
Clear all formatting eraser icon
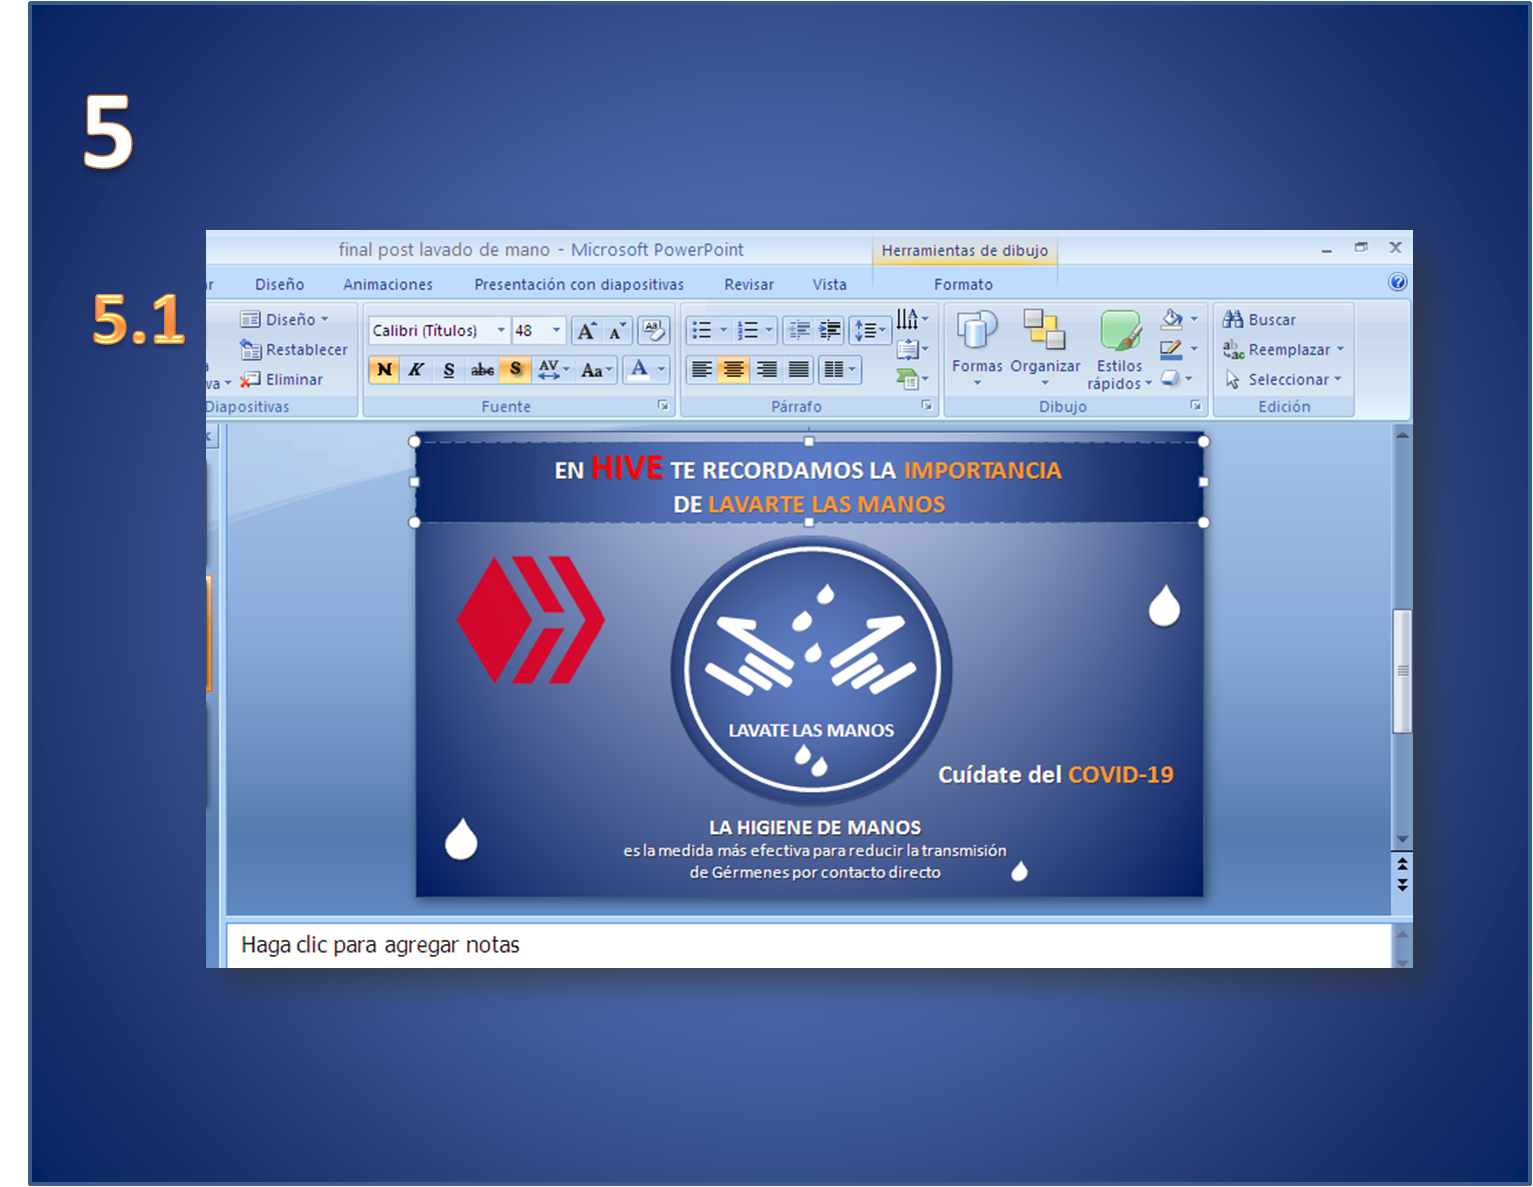(654, 331)
